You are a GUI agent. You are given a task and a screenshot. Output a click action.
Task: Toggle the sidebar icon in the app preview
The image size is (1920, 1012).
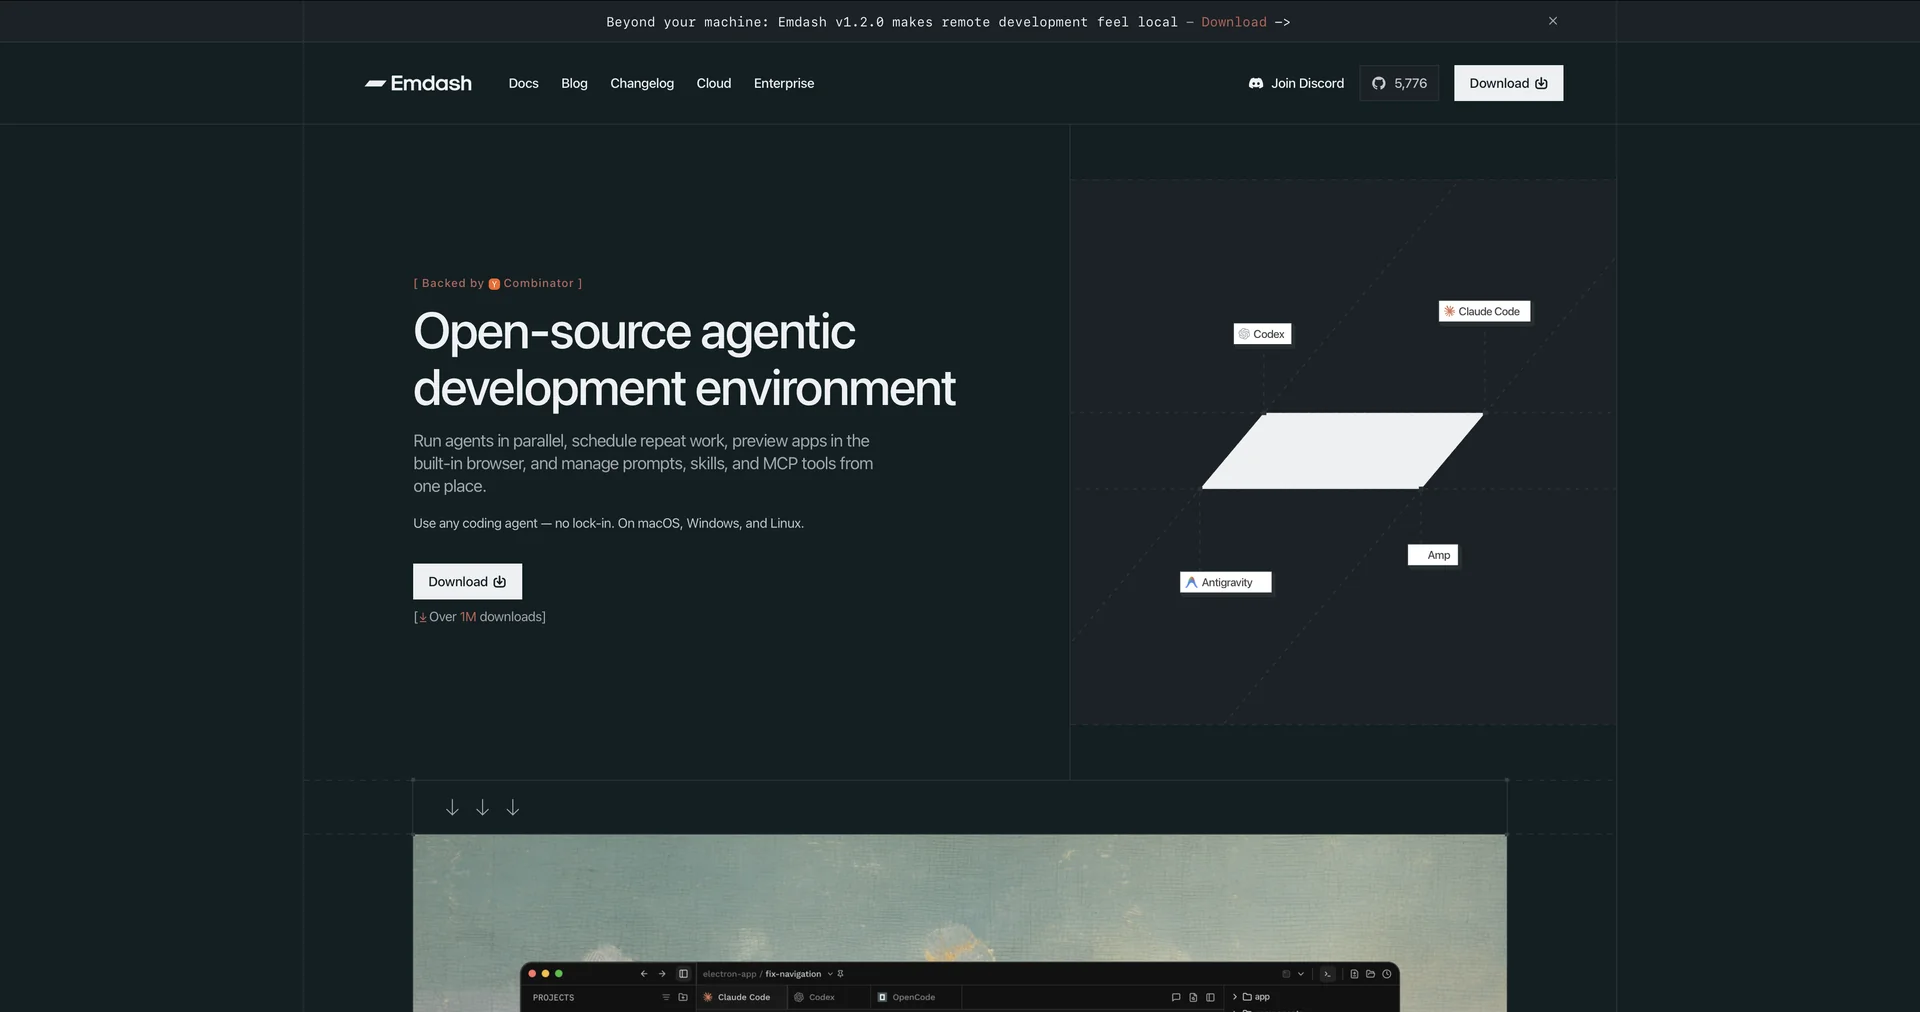683,974
